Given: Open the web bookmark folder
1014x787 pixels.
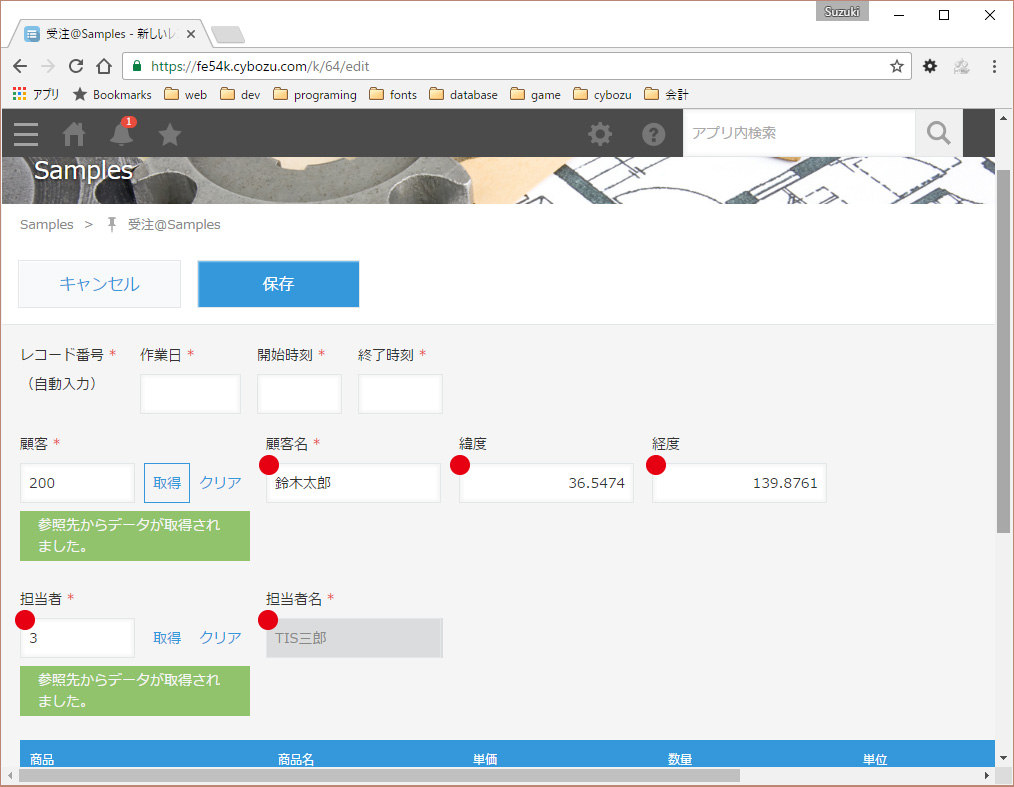Looking at the screenshot, I should pyautogui.click(x=186, y=94).
